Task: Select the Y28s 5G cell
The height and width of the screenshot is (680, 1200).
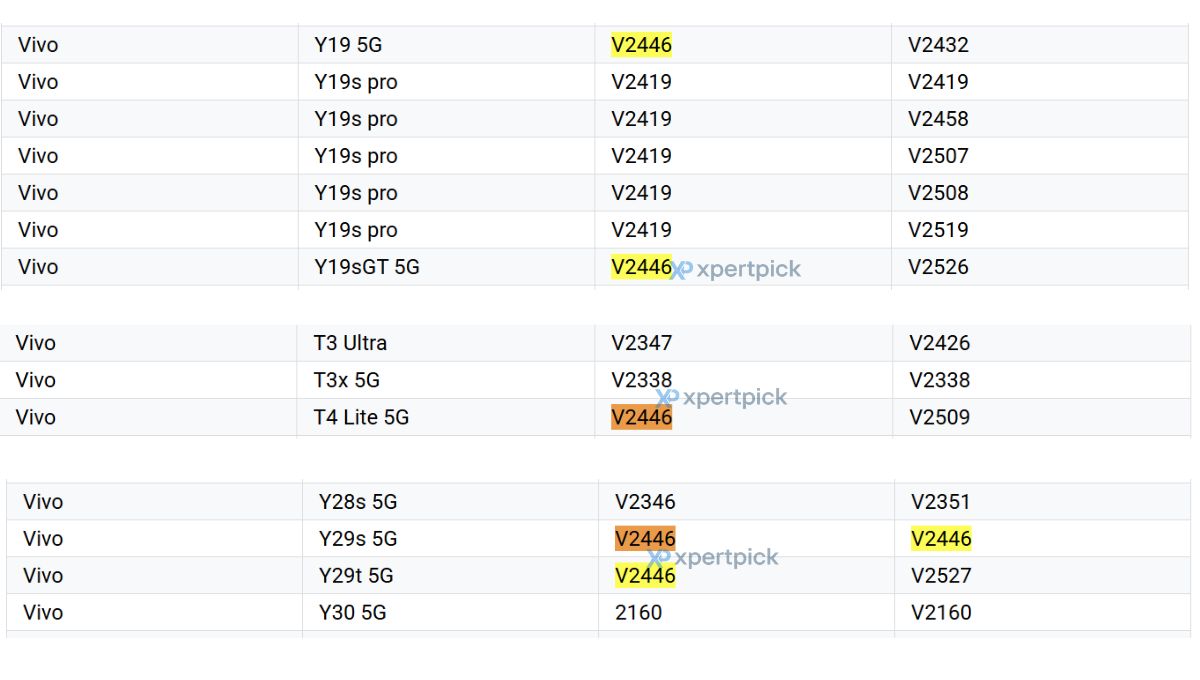Action: [358, 502]
